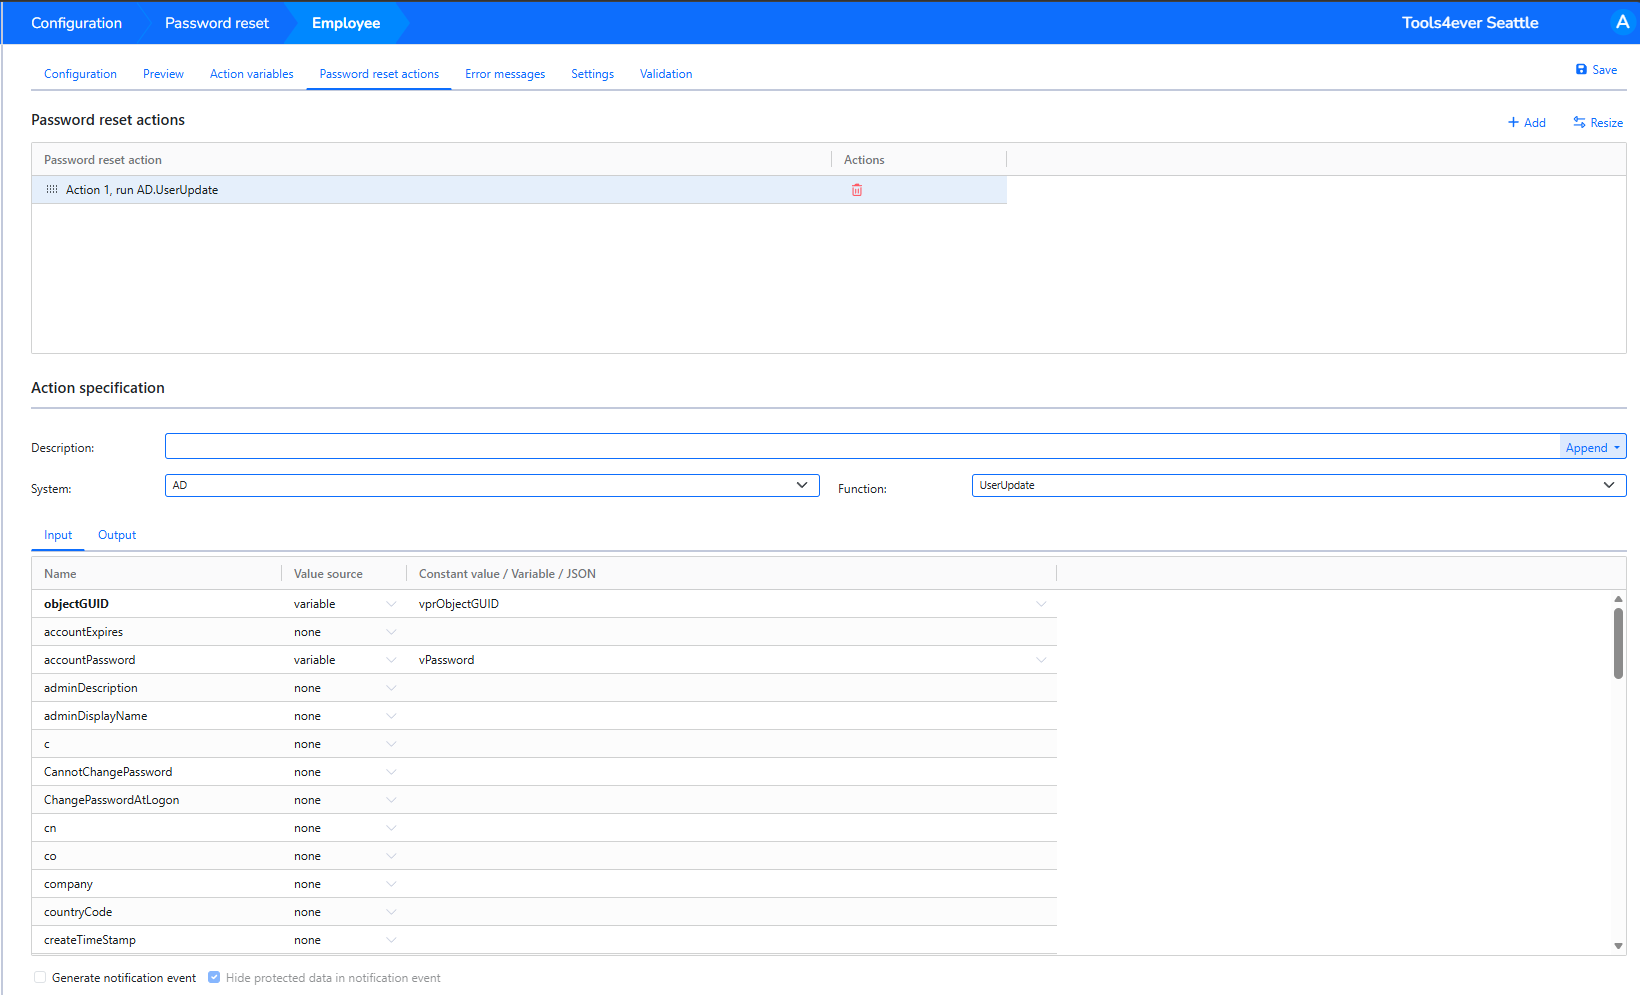Screen dimensions: 1640x995
Task: Open value source dropdown for countryCode
Action: click(391, 912)
